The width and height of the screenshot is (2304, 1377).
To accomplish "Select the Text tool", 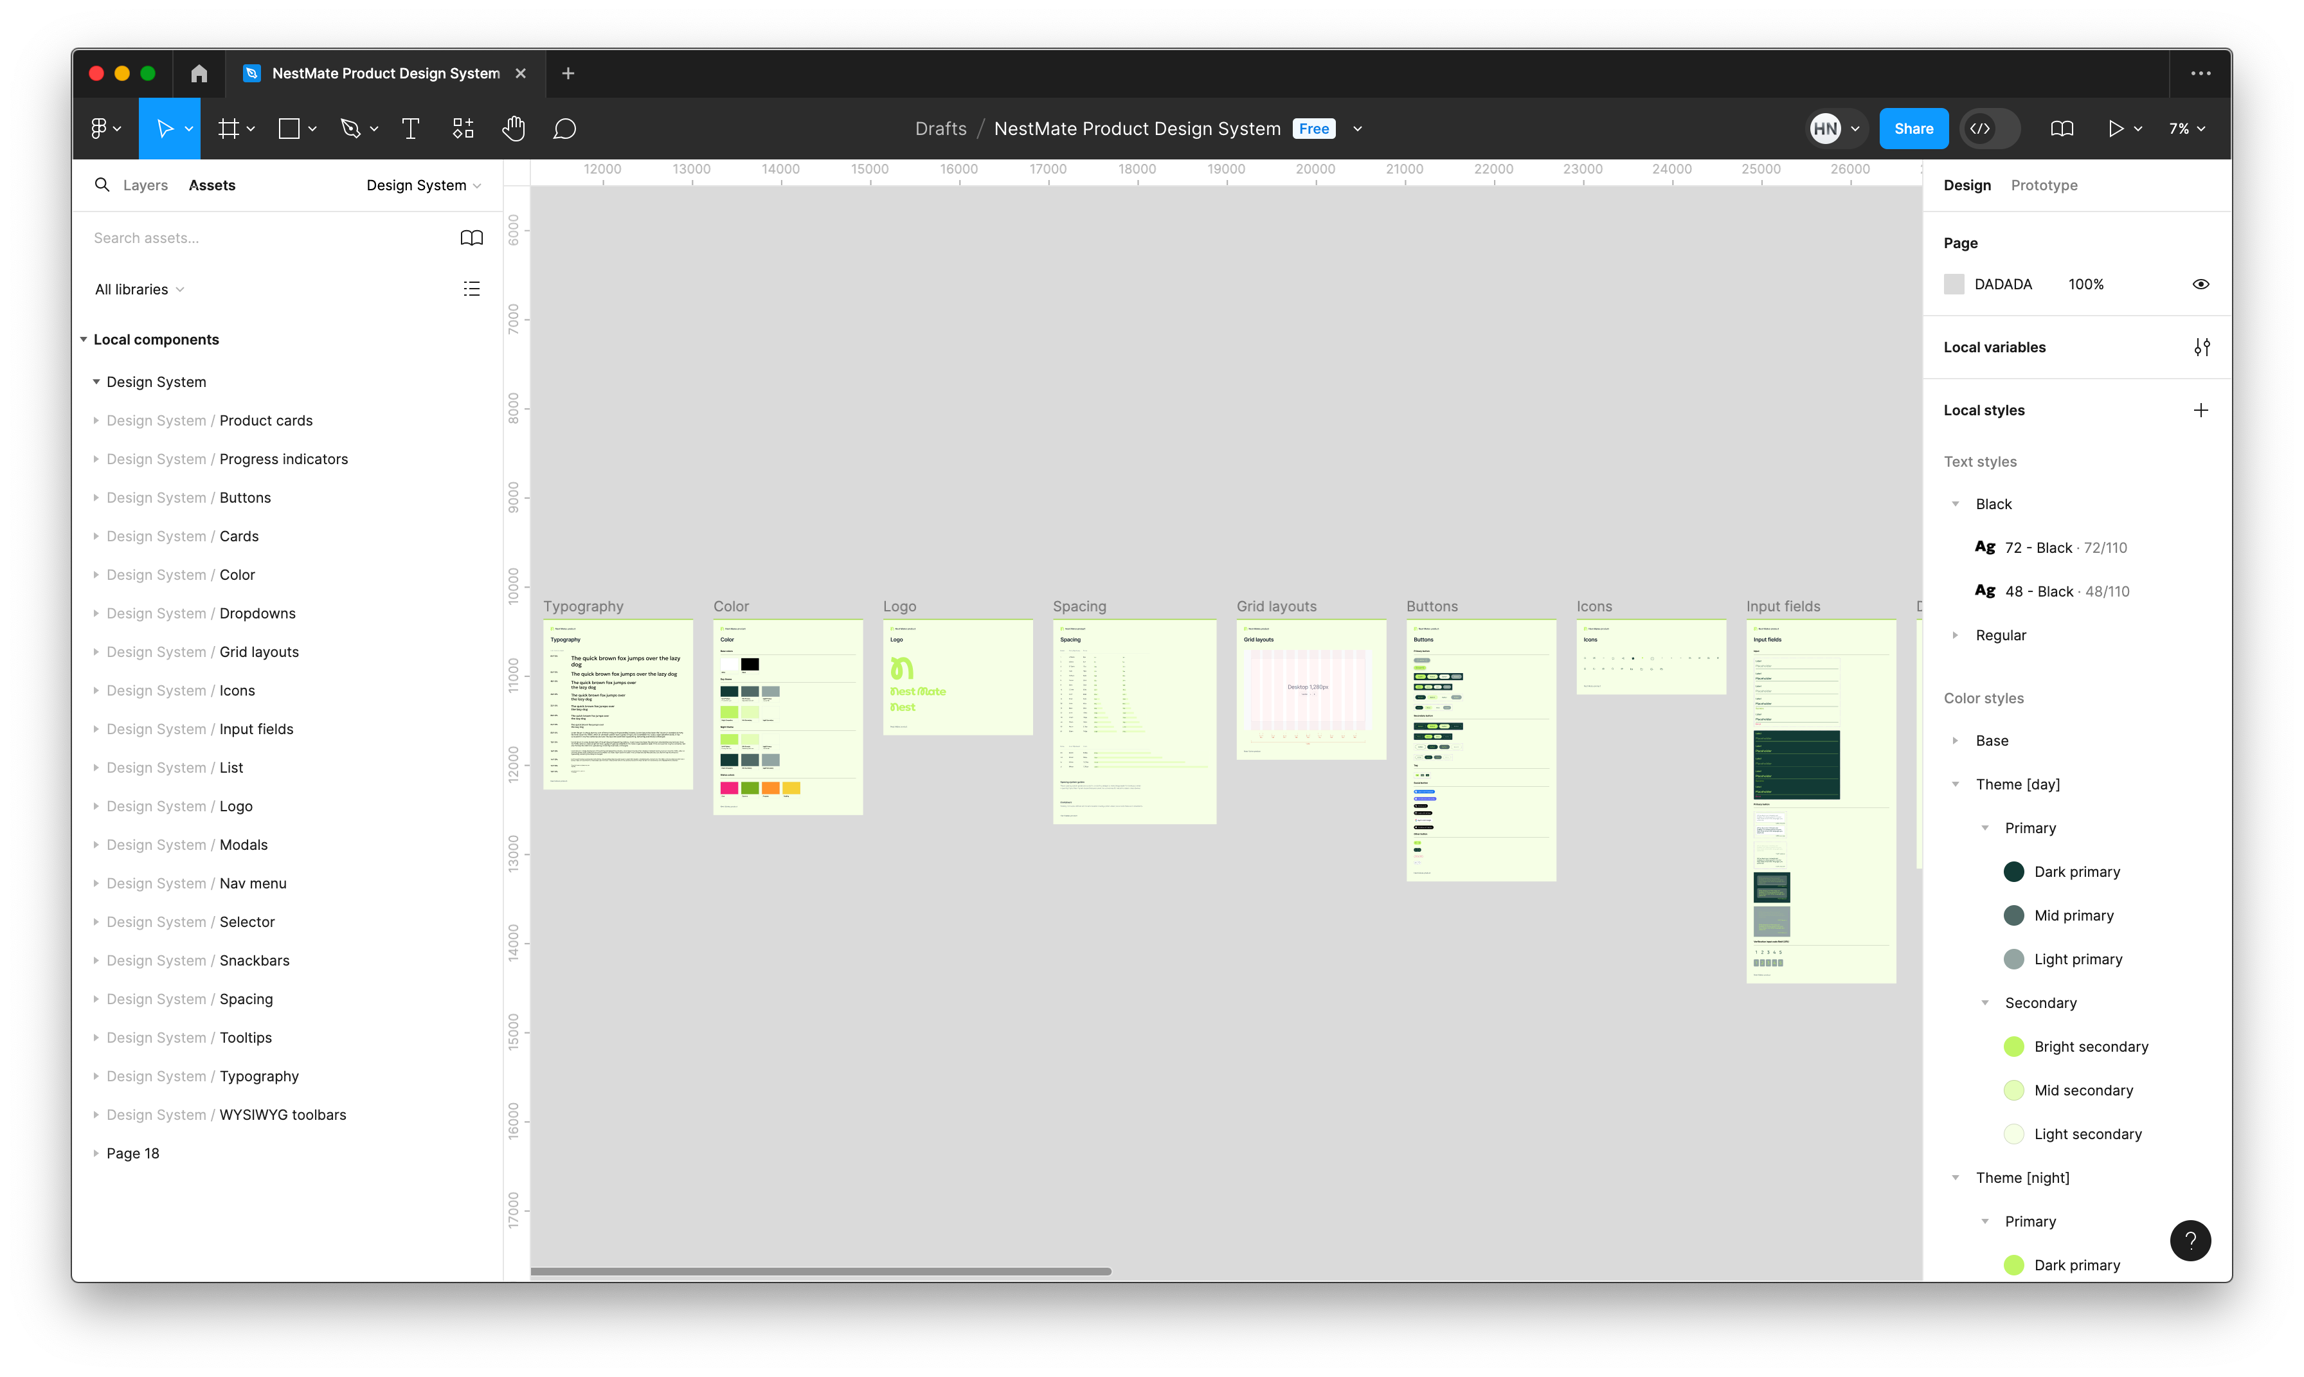I will [x=410, y=128].
